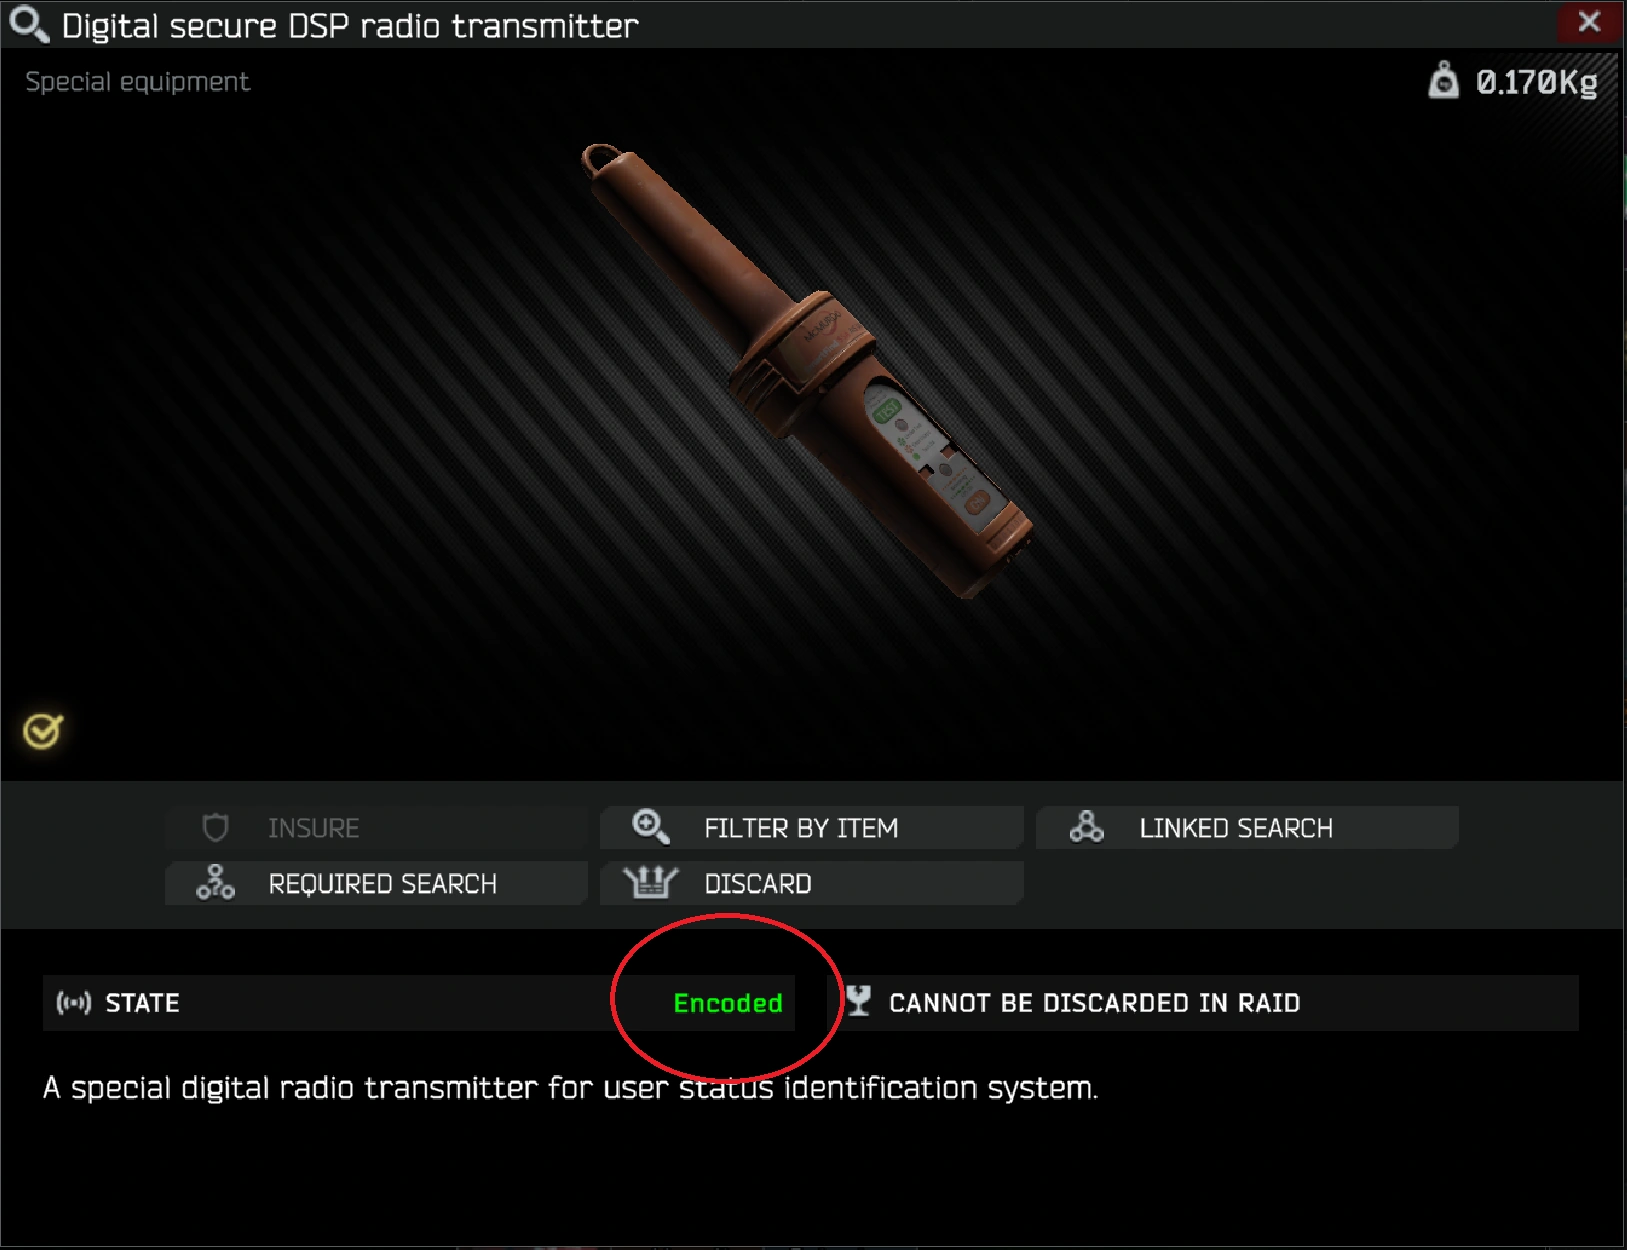
Task: Click the magnifier icon beside the item title
Action: [x=28, y=25]
